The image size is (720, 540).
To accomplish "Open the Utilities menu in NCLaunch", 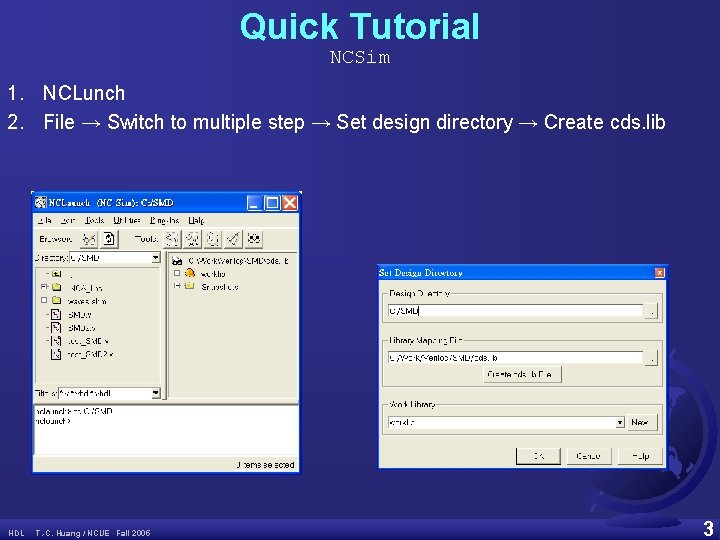I will tap(127, 220).
